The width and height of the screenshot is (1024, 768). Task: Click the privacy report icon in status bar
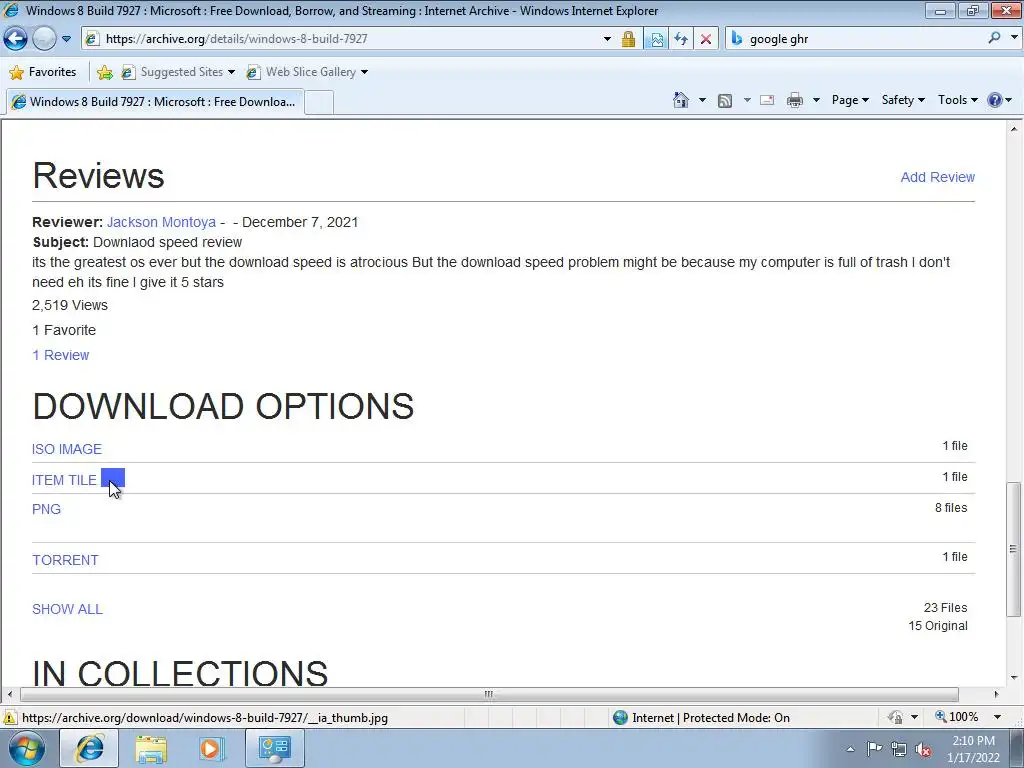coord(896,717)
